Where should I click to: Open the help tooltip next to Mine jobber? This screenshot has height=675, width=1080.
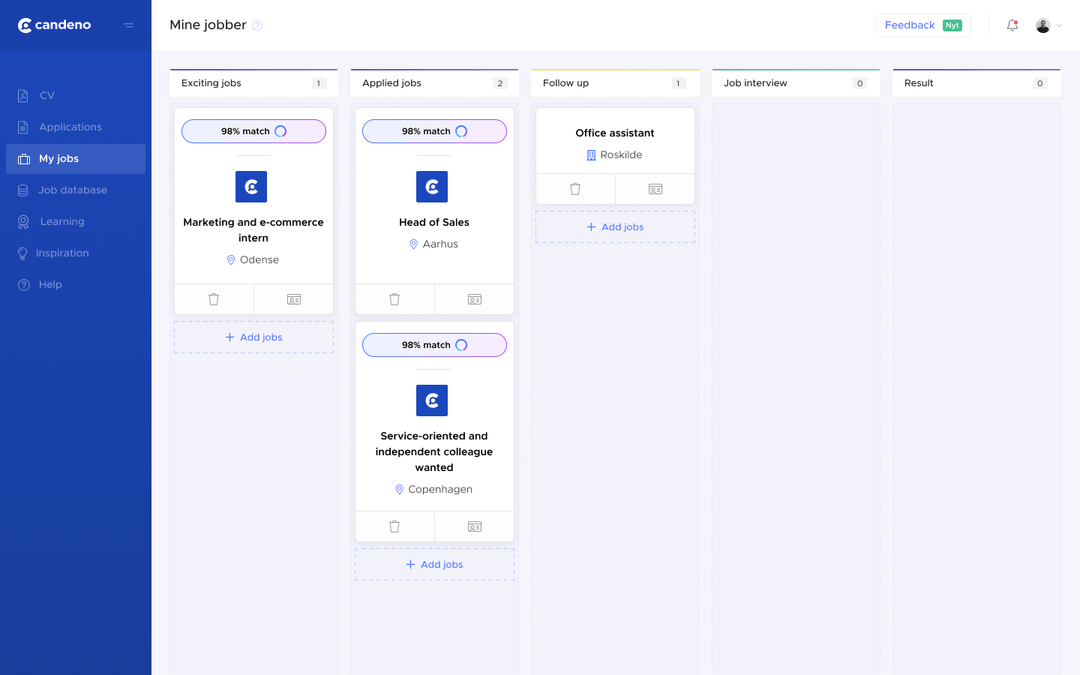pyautogui.click(x=259, y=25)
